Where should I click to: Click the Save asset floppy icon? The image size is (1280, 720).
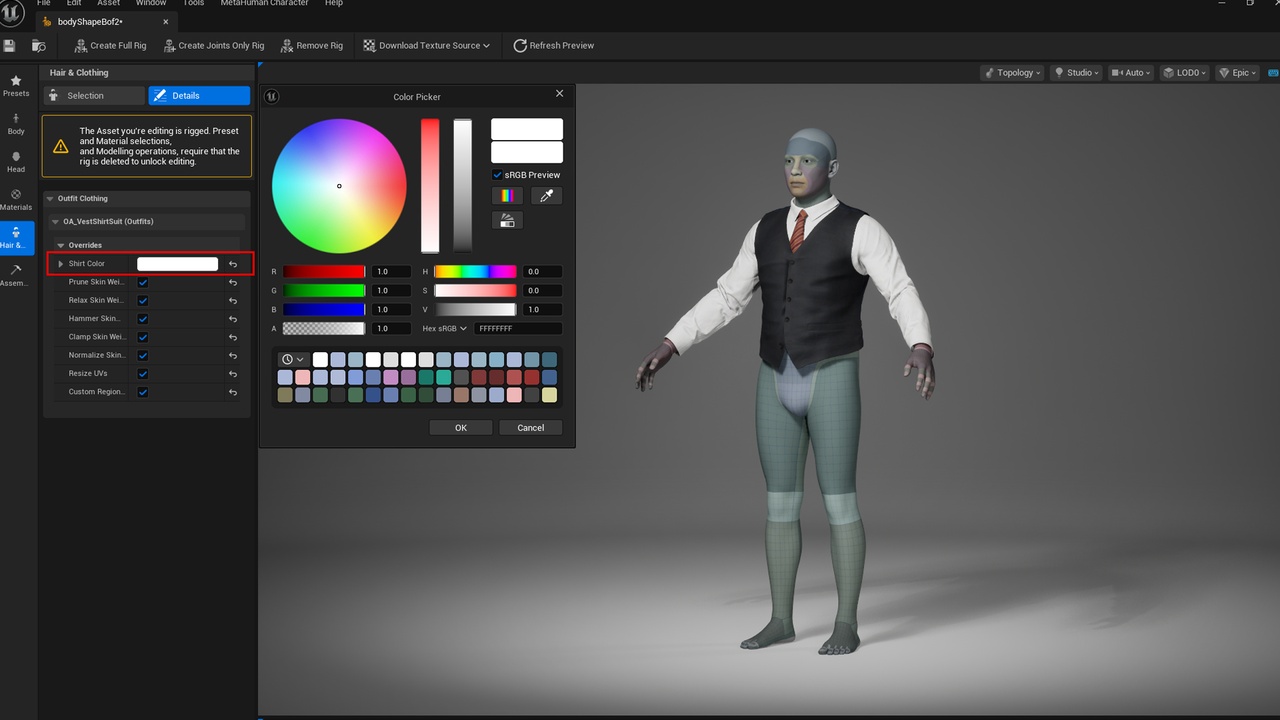10,45
